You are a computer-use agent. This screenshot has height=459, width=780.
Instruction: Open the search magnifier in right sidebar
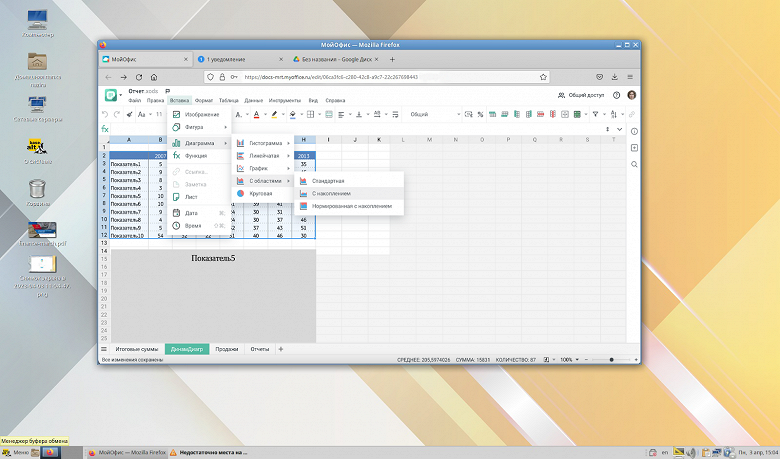coord(632,165)
